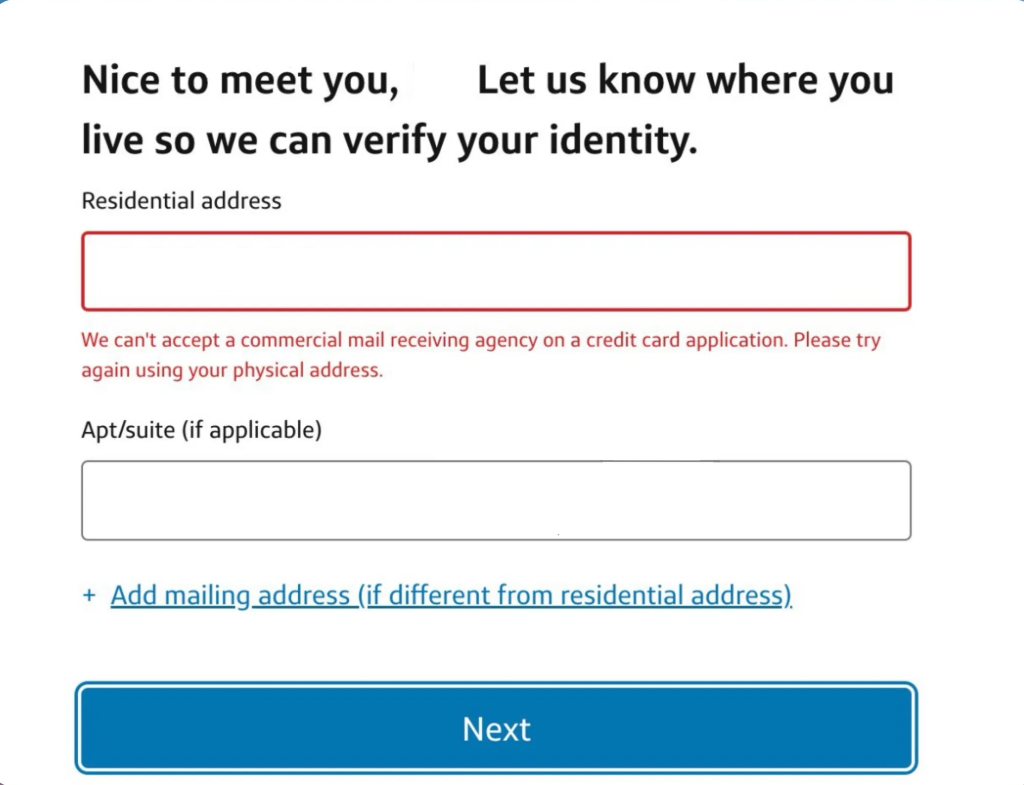This screenshot has width=1024, height=785.
Task: Open the Add mailing address link
Action: (x=450, y=596)
